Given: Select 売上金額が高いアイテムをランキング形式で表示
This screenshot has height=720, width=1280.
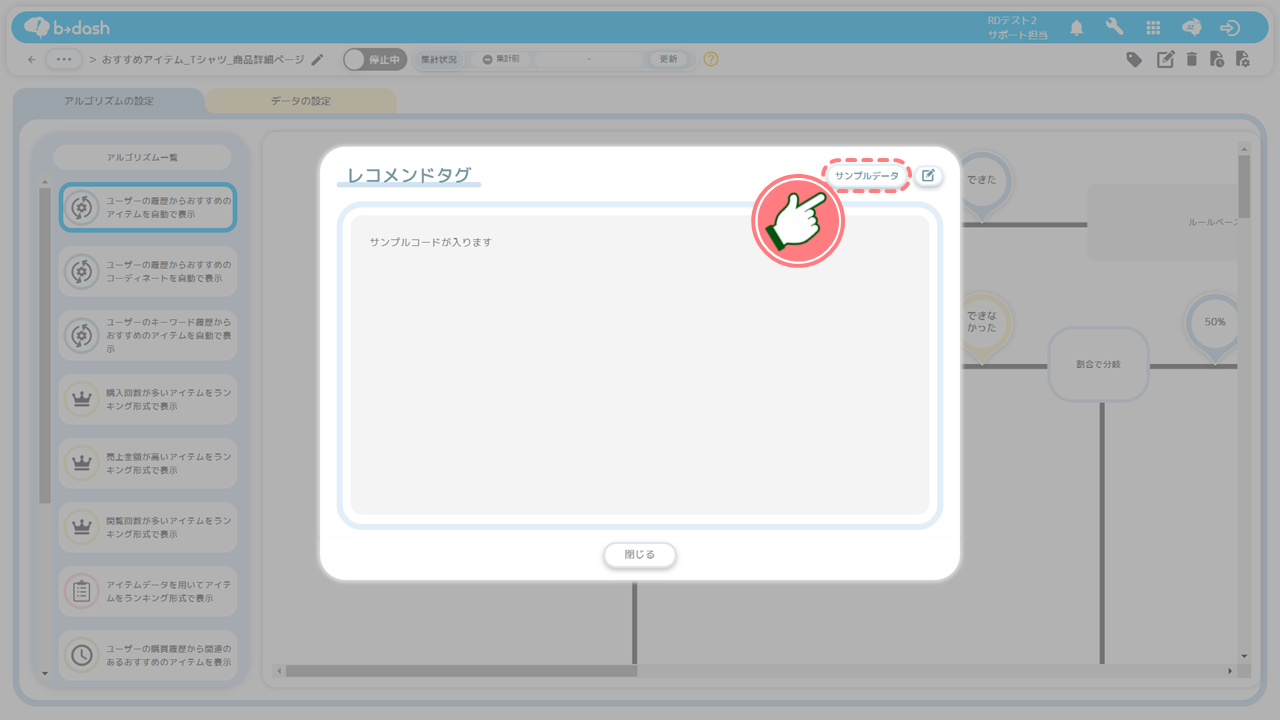Looking at the screenshot, I should (x=148, y=463).
